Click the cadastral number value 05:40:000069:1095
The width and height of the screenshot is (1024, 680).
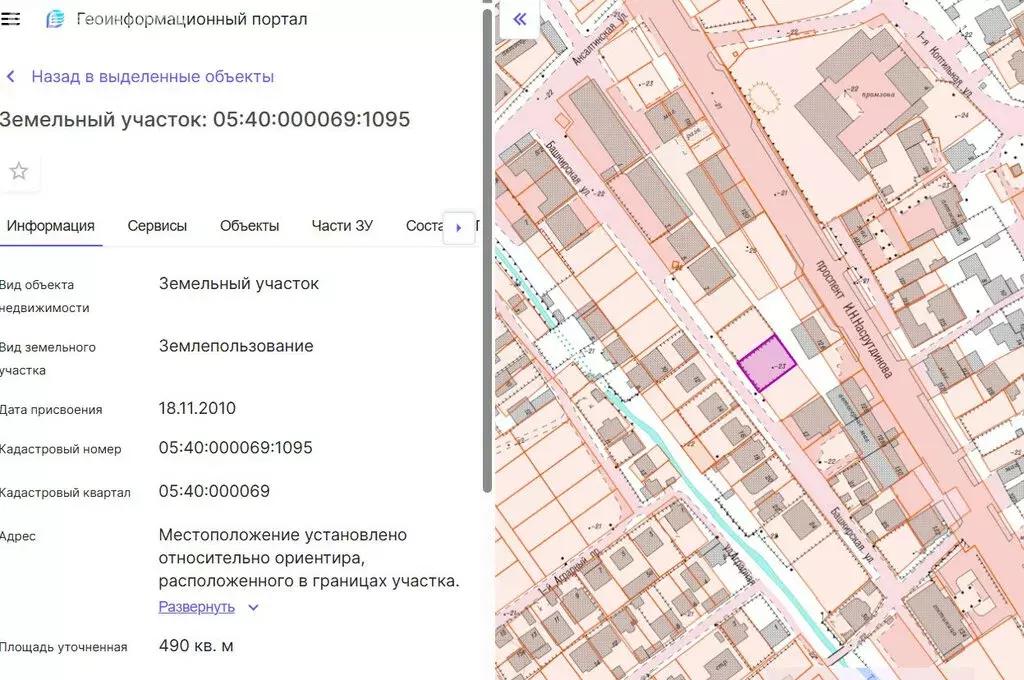click(x=233, y=448)
